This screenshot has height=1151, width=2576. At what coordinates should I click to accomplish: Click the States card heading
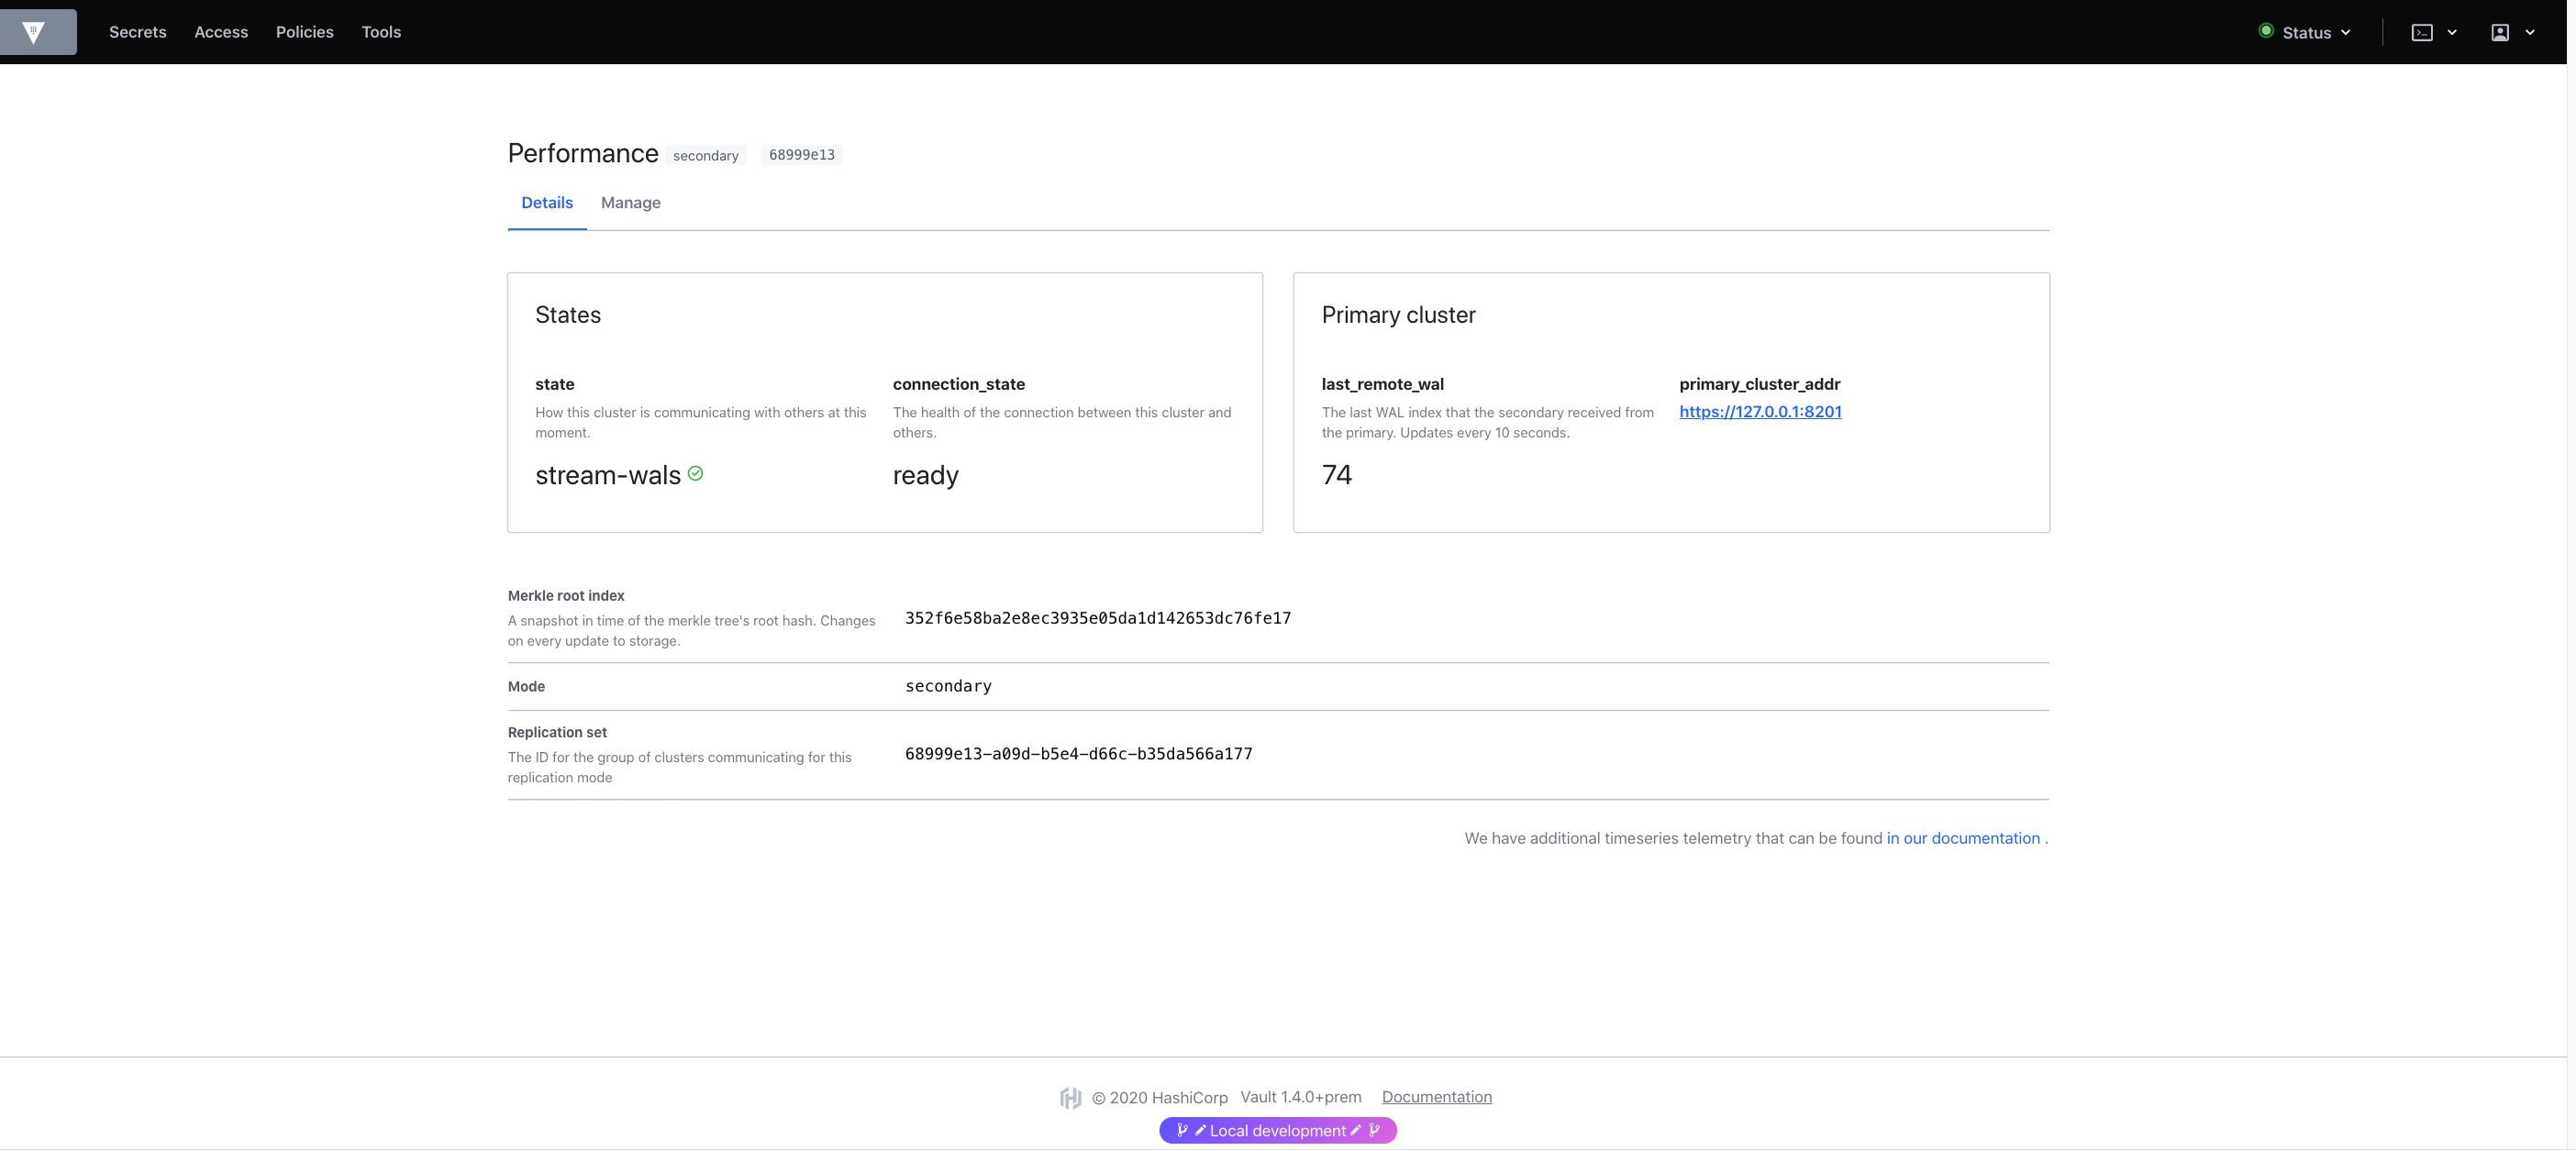[x=568, y=315]
